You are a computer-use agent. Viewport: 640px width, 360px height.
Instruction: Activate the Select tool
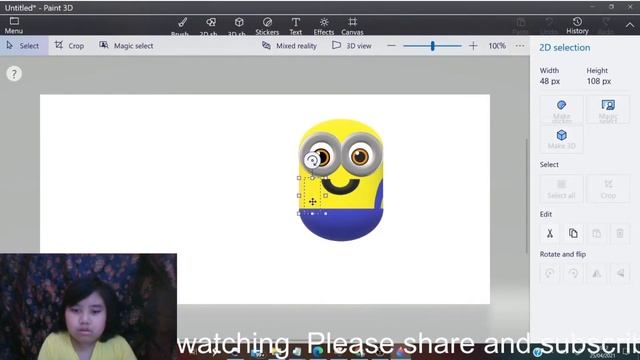click(23, 46)
